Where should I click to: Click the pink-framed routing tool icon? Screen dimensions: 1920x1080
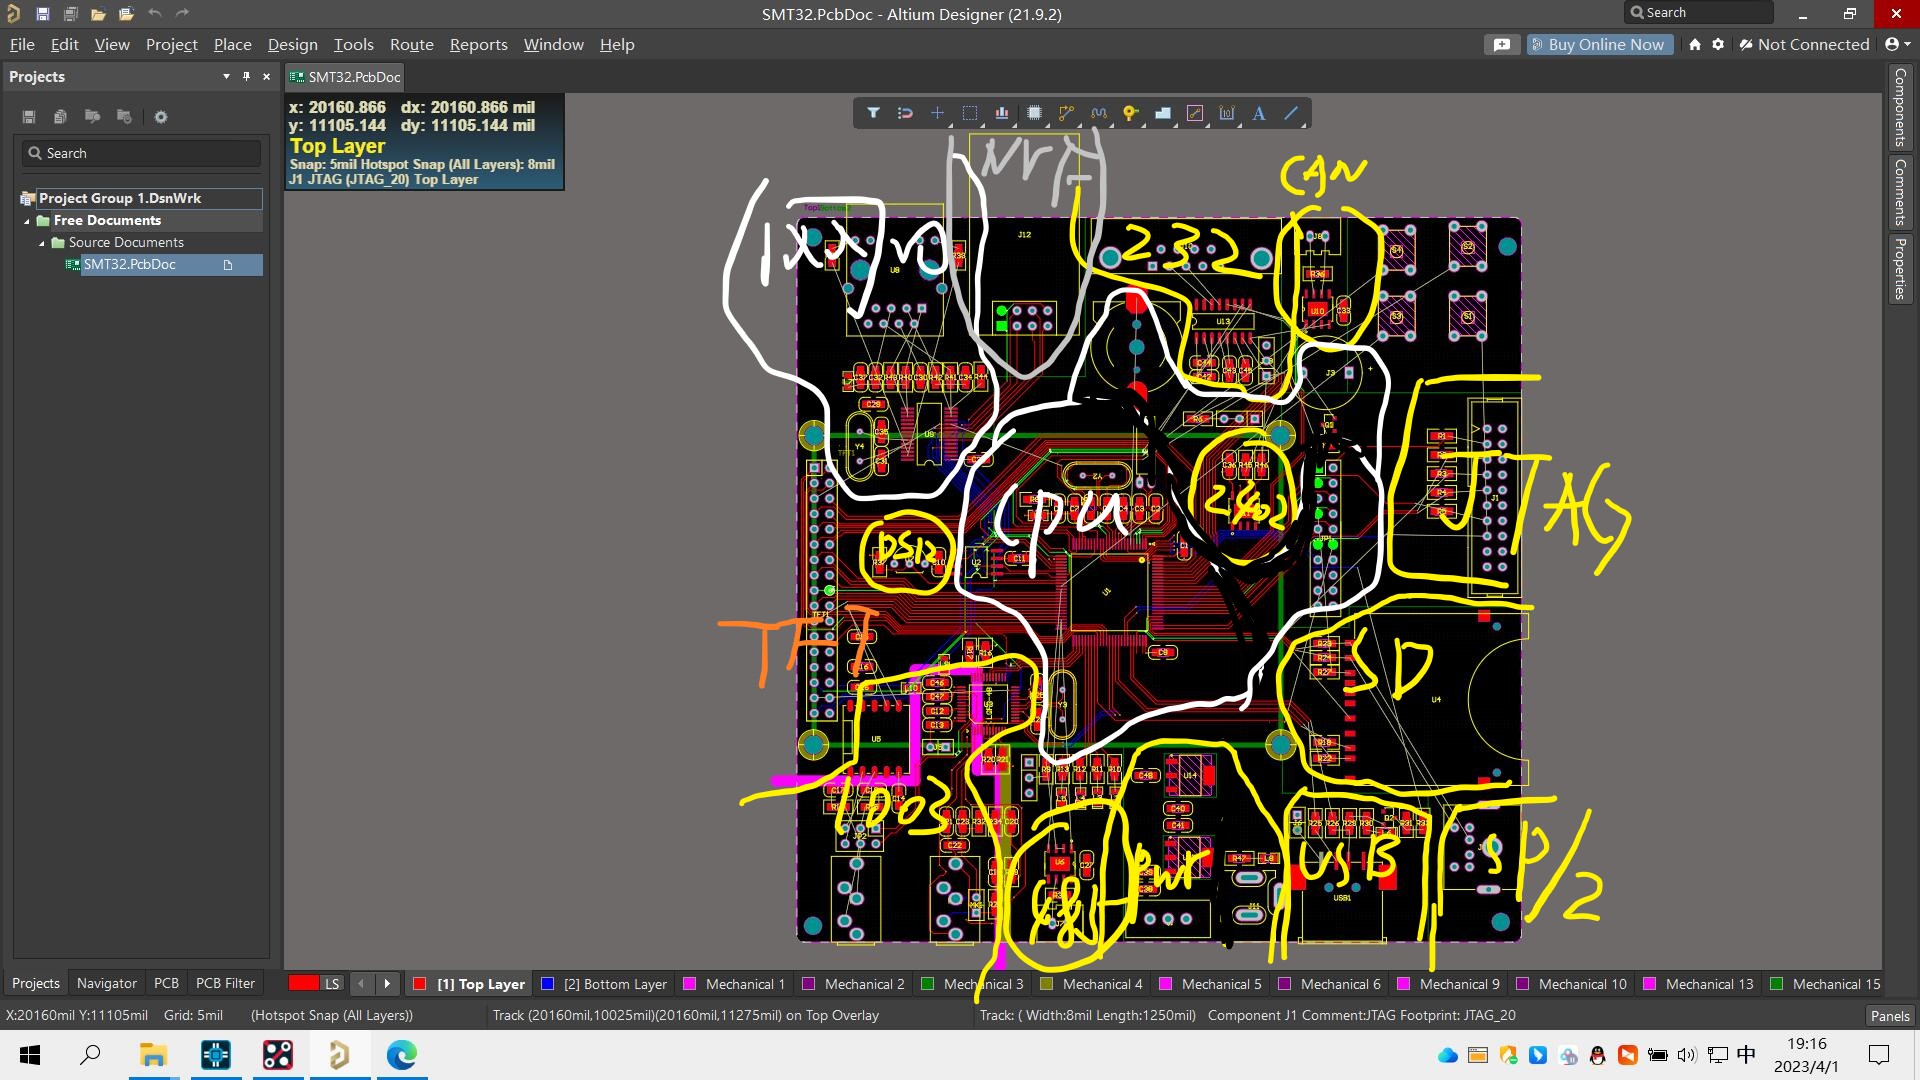pyautogui.click(x=1195, y=113)
